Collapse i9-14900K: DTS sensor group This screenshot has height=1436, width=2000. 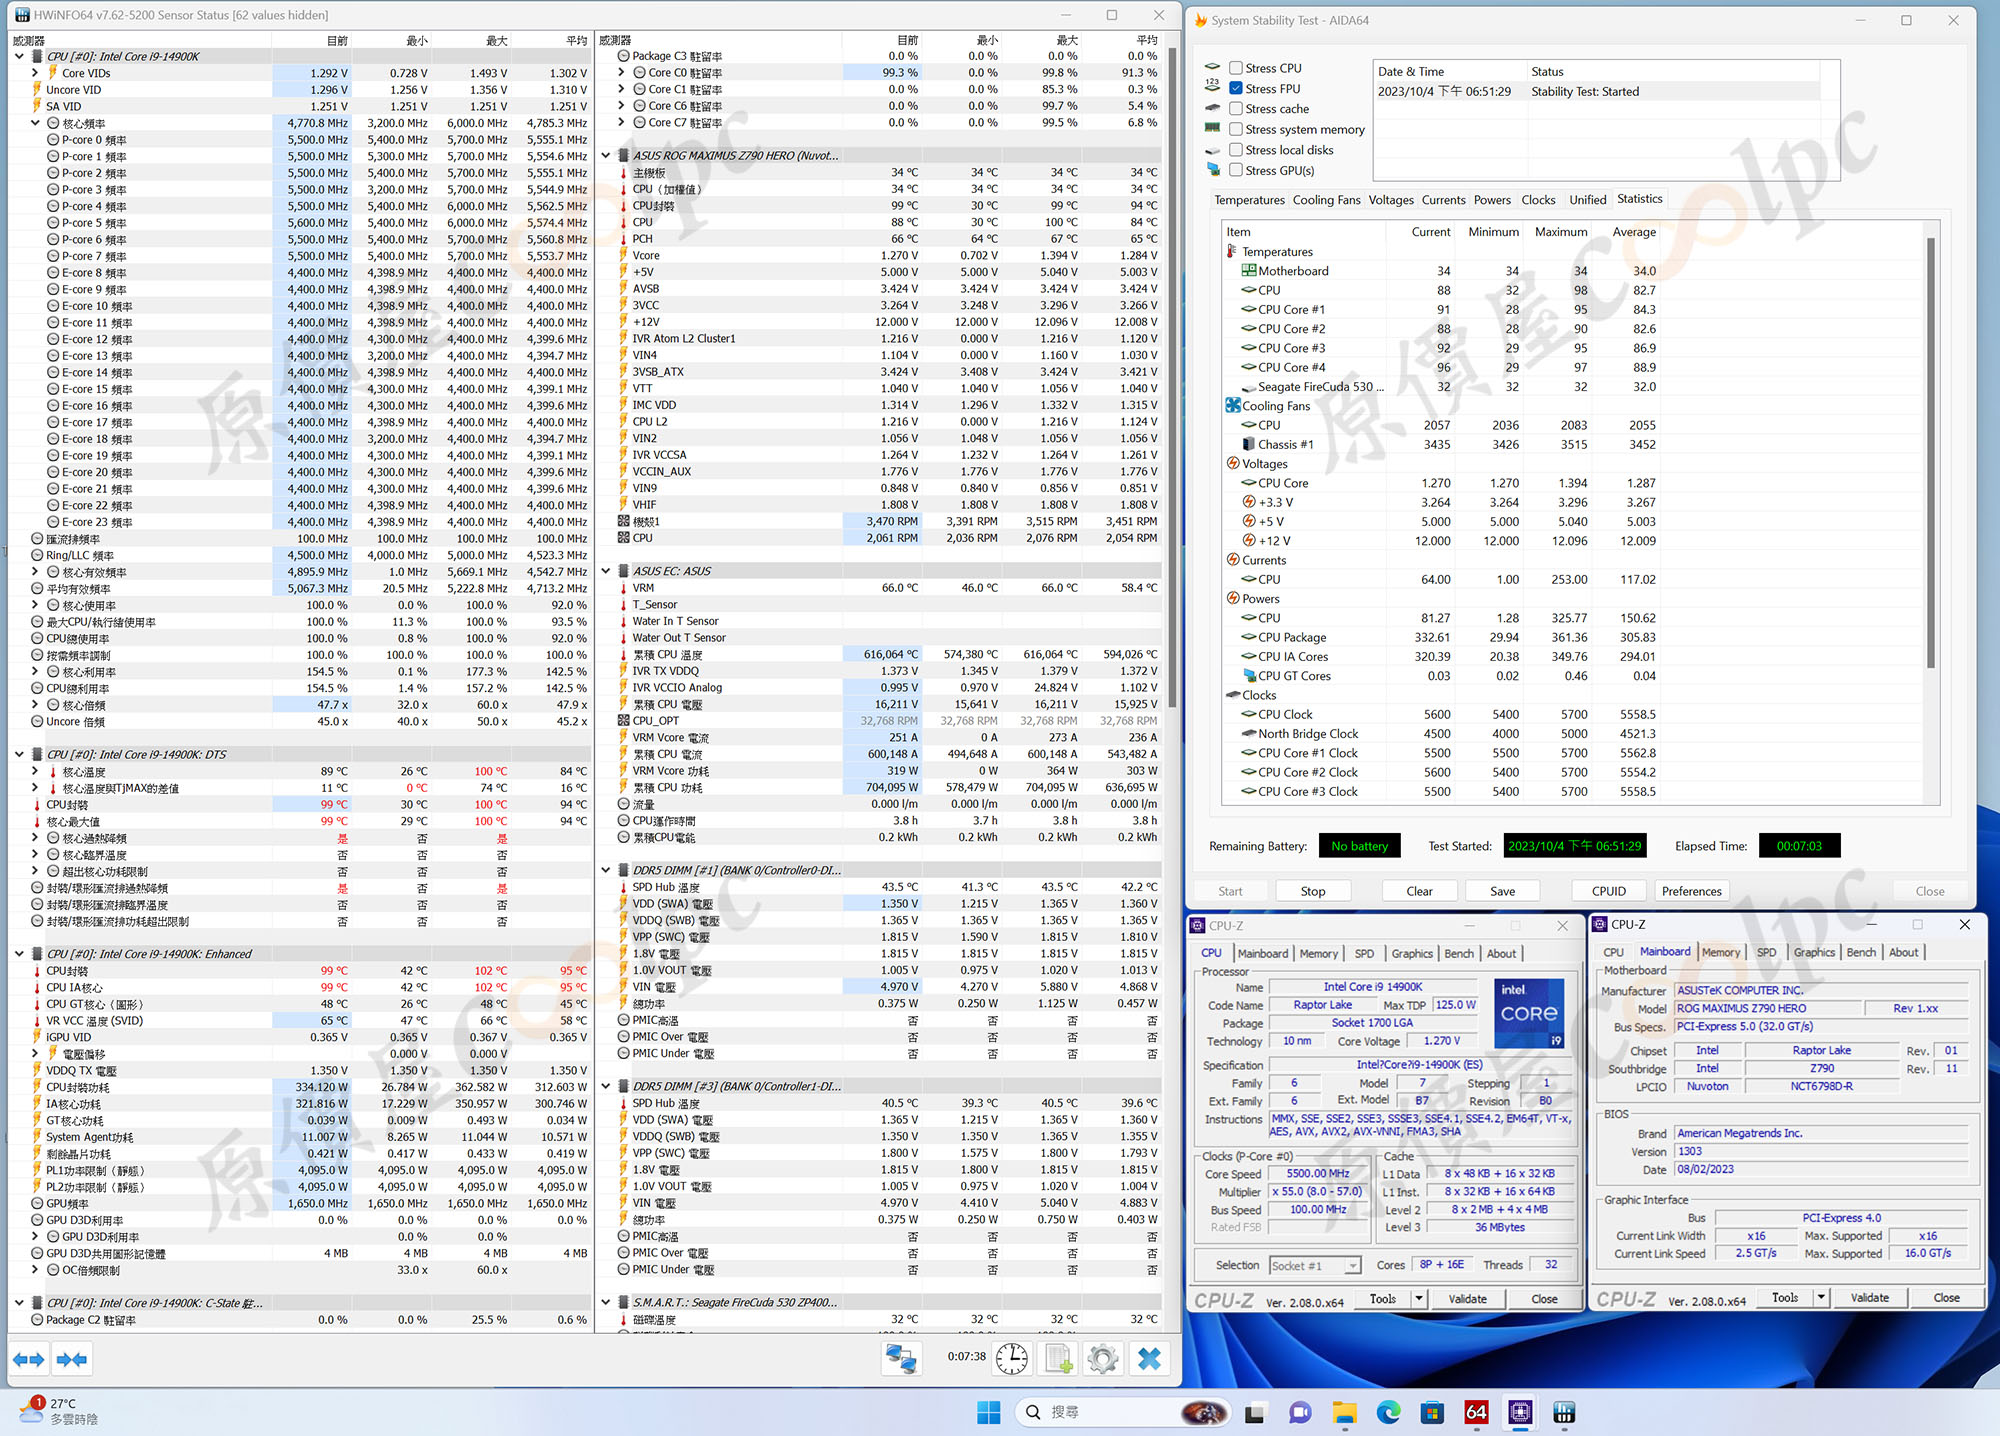[x=19, y=755]
